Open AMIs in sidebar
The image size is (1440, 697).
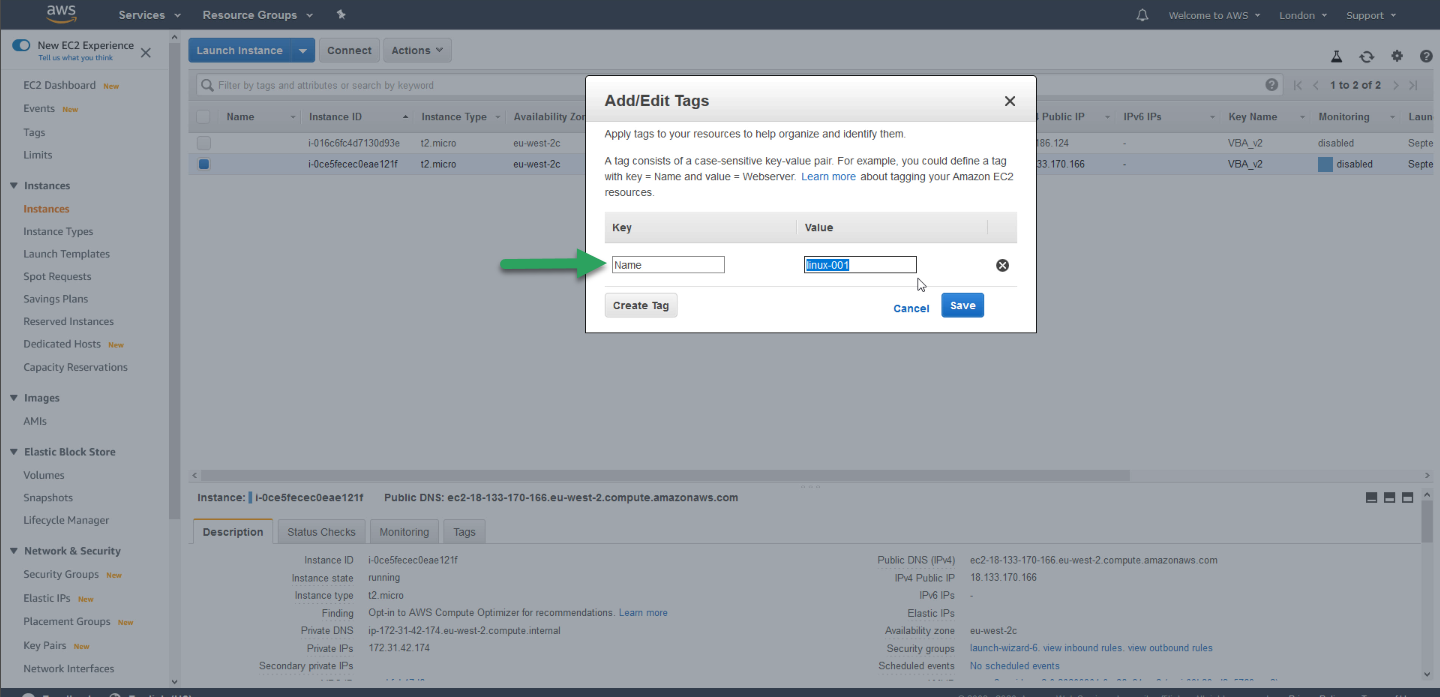click(35, 421)
